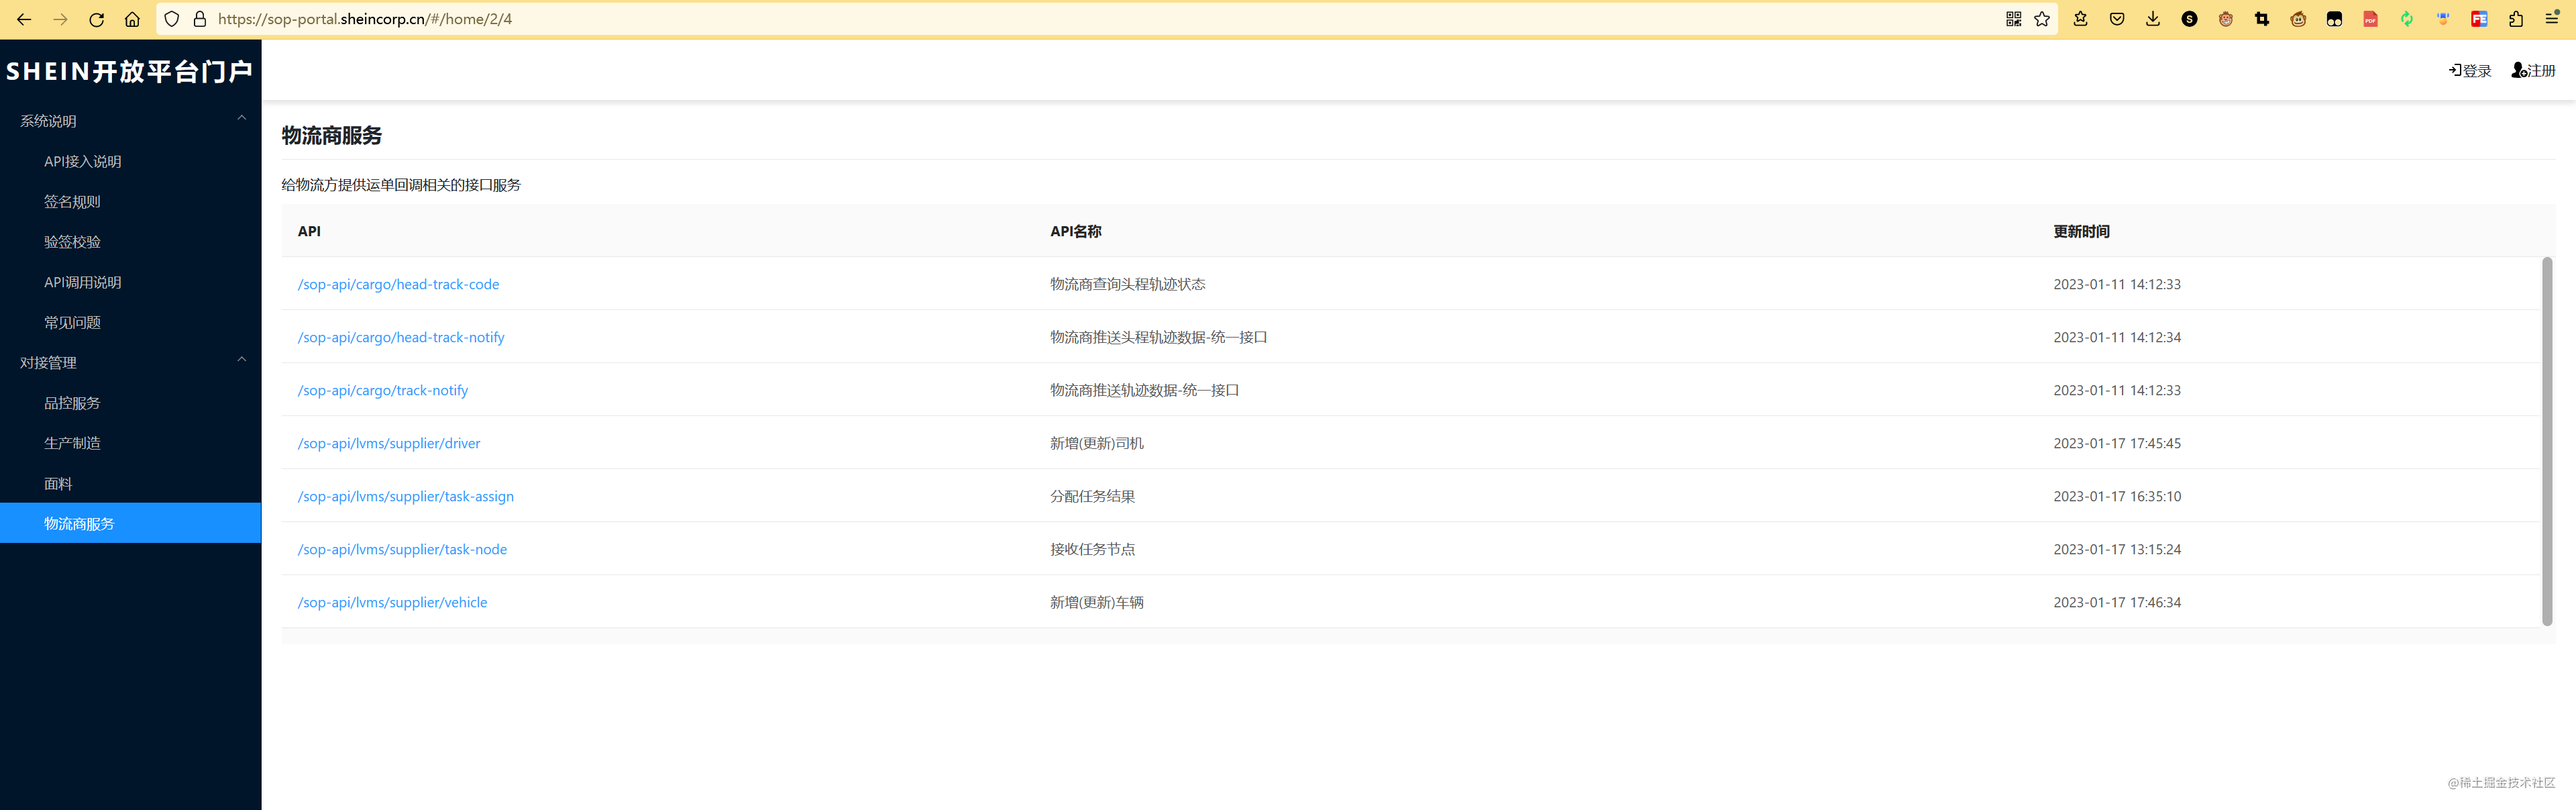Open the /sop-api/lvms/supplier/task-assign link

(405, 496)
